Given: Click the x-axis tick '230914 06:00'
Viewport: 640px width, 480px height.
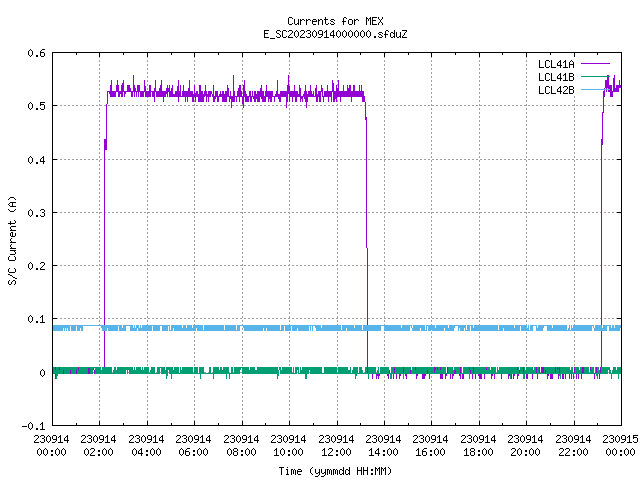Looking at the screenshot, I should (x=193, y=446).
